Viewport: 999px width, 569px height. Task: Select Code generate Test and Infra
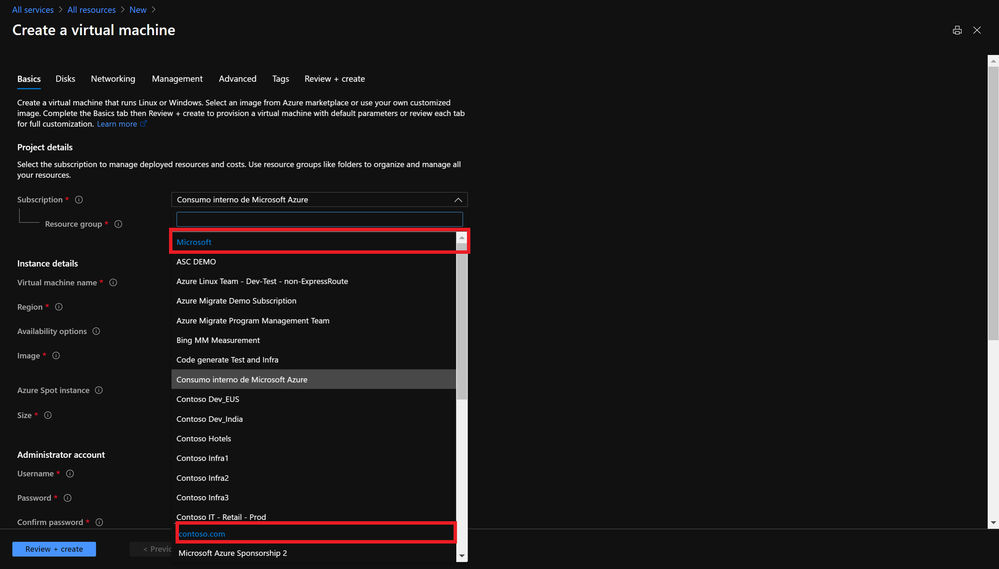pyautogui.click(x=314, y=359)
